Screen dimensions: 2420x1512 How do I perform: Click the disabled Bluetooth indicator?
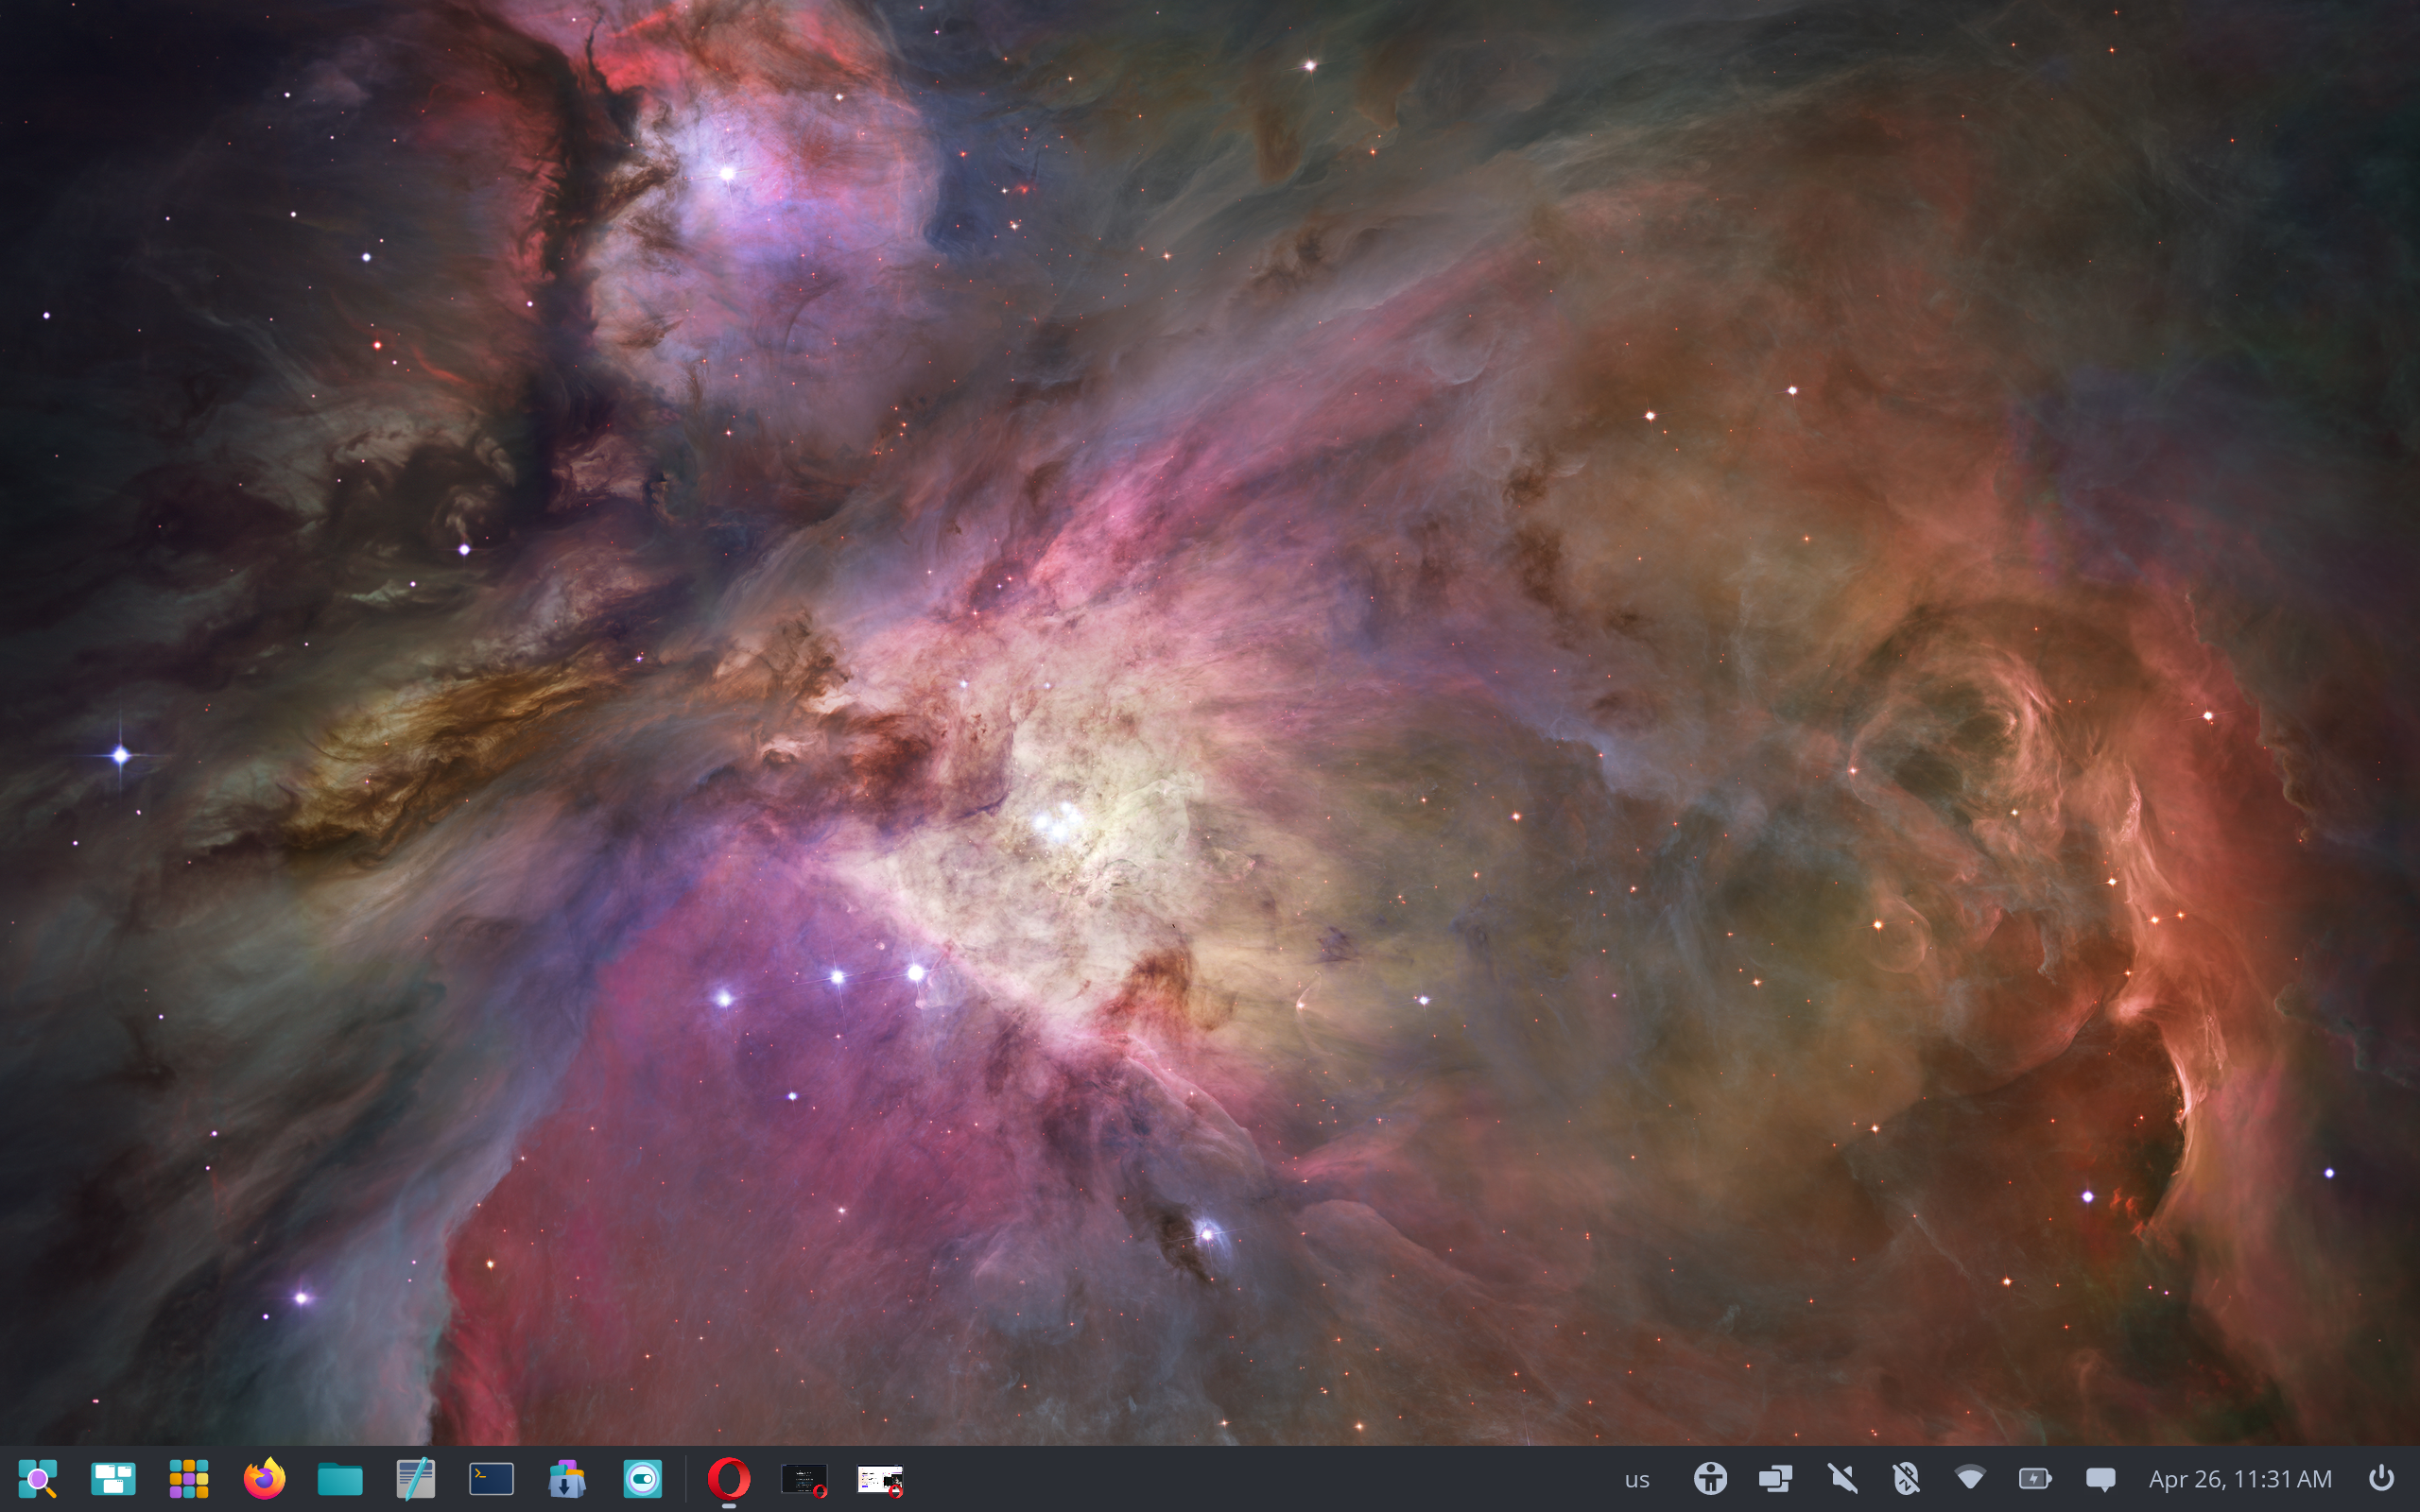[x=1906, y=1478]
